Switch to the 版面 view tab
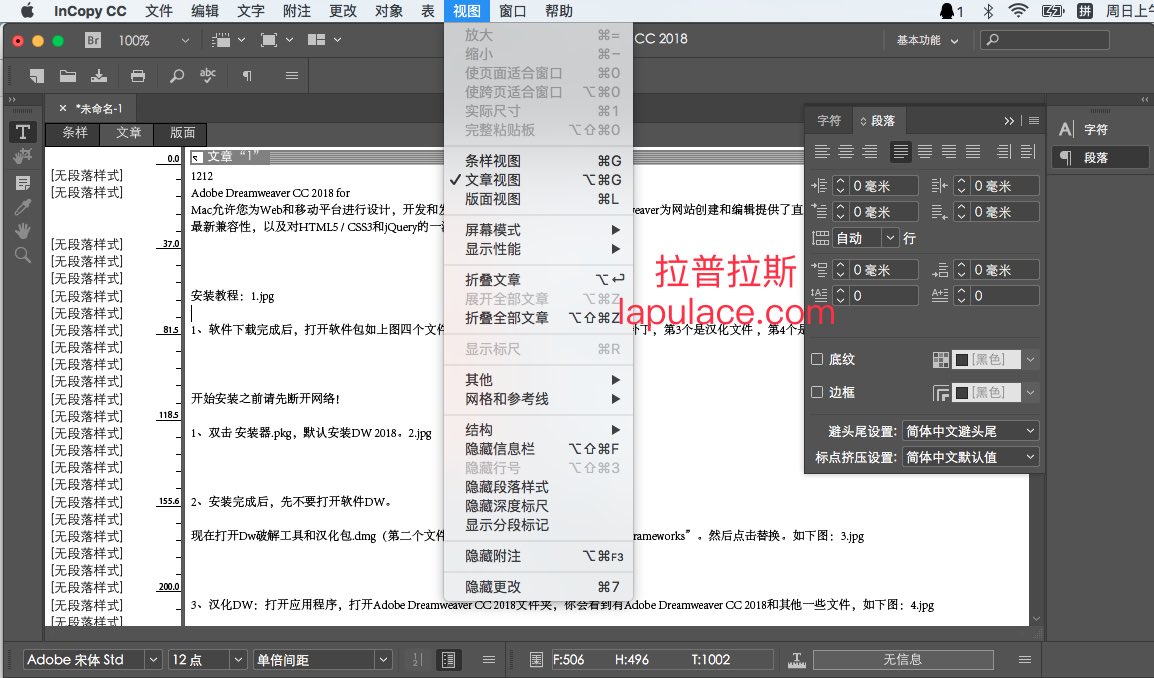The height and width of the screenshot is (678, 1154). tap(183, 133)
